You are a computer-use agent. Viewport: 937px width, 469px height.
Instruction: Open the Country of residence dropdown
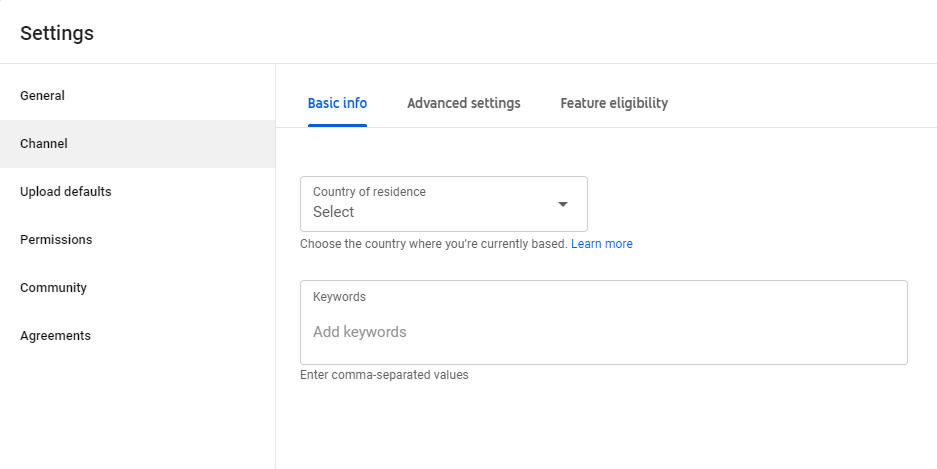tap(443, 204)
